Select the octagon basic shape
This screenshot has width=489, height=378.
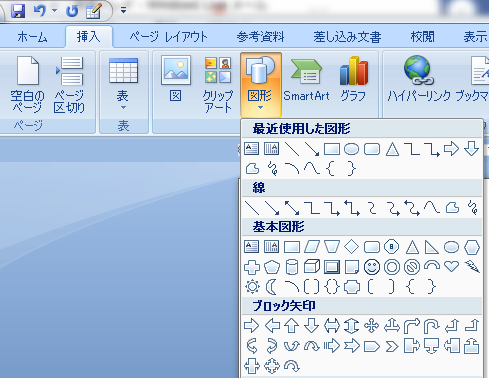[x=392, y=247]
